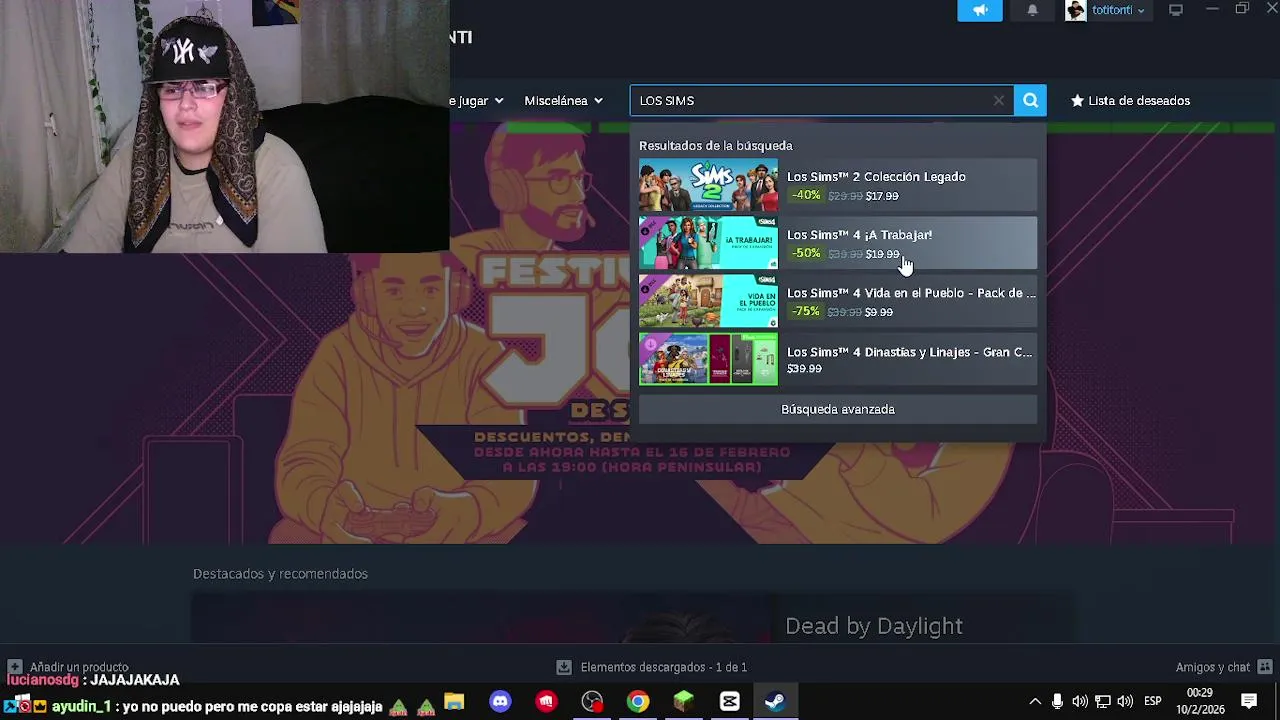Image resolution: width=1280 pixels, height=720 pixels.
Task: Click the $17.99 price of Sims 2
Action: pyautogui.click(x=882, y=196)
